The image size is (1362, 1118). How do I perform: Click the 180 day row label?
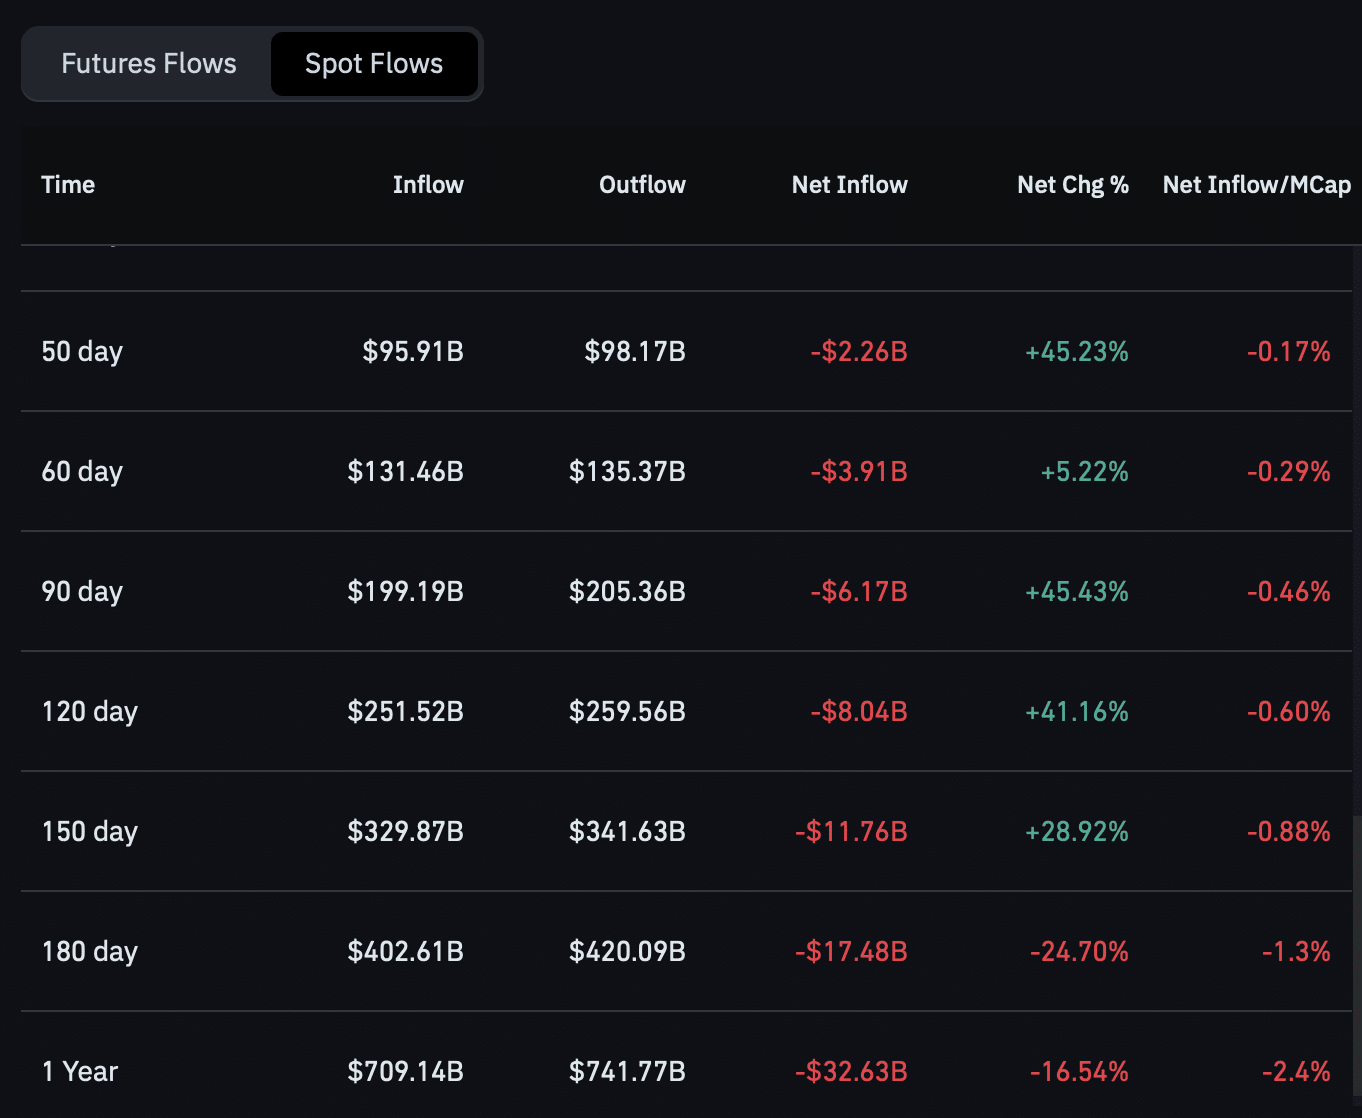click(x=89, y=952)
